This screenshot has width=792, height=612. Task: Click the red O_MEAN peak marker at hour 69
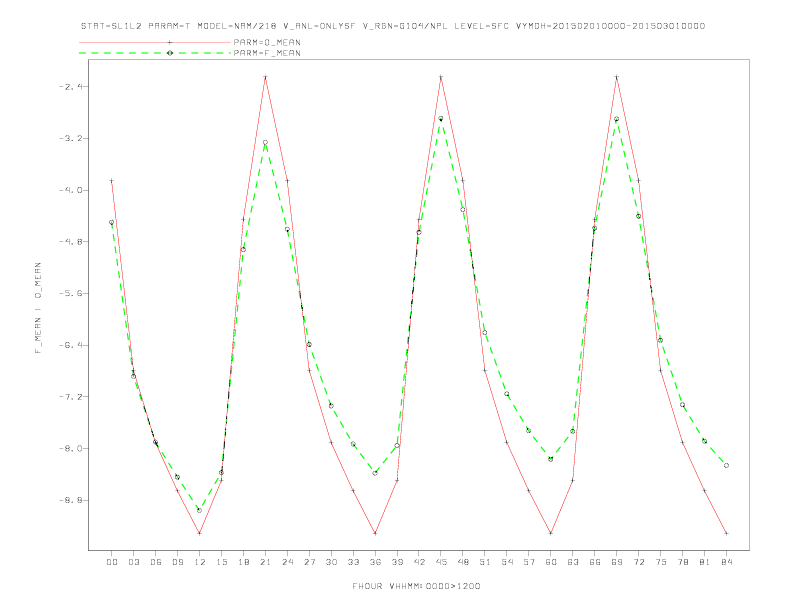coord(617,77)
